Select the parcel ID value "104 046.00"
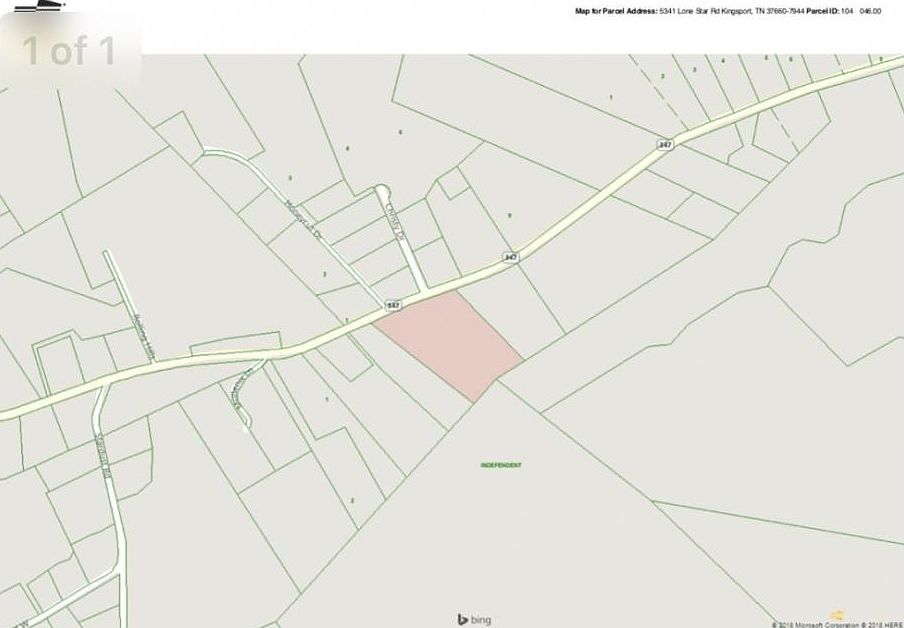 (861, 11)
